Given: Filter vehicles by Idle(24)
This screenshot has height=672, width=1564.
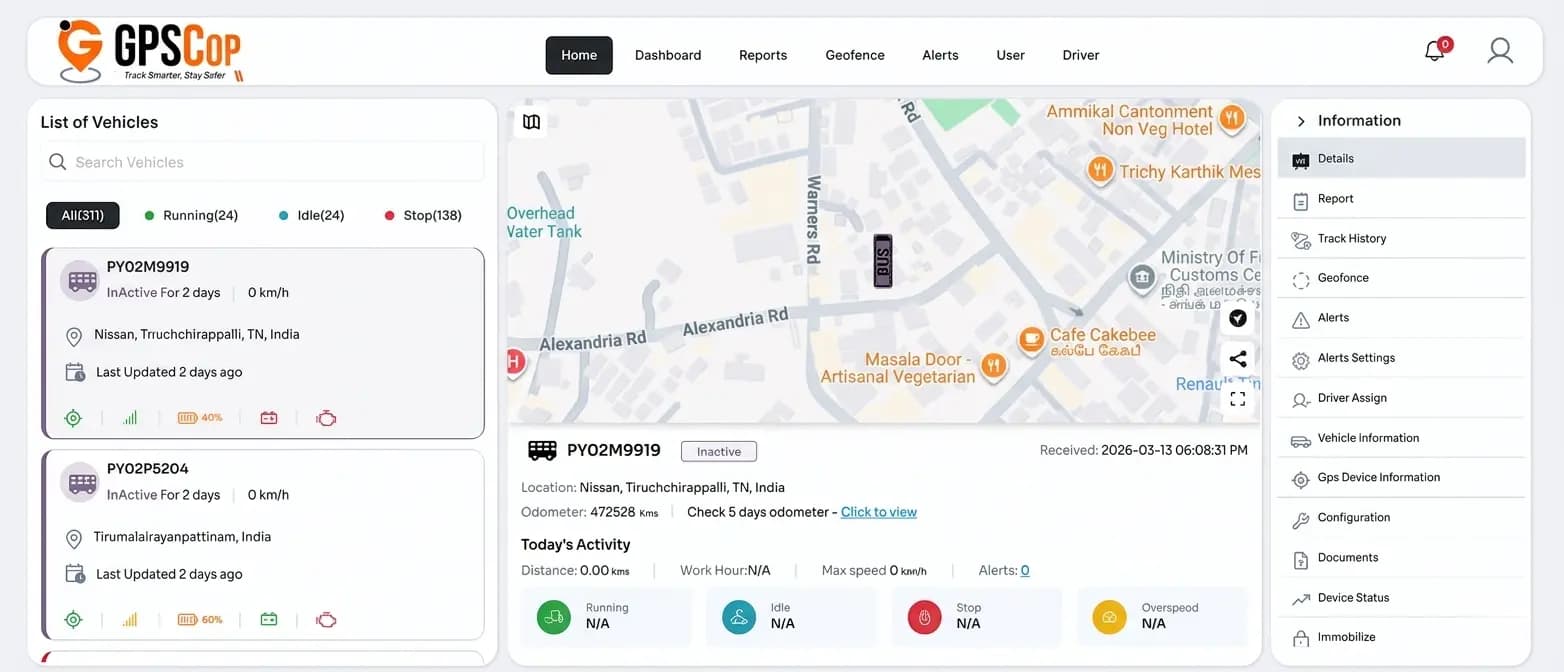Looking at the screenshot, I should pos(311,215).
